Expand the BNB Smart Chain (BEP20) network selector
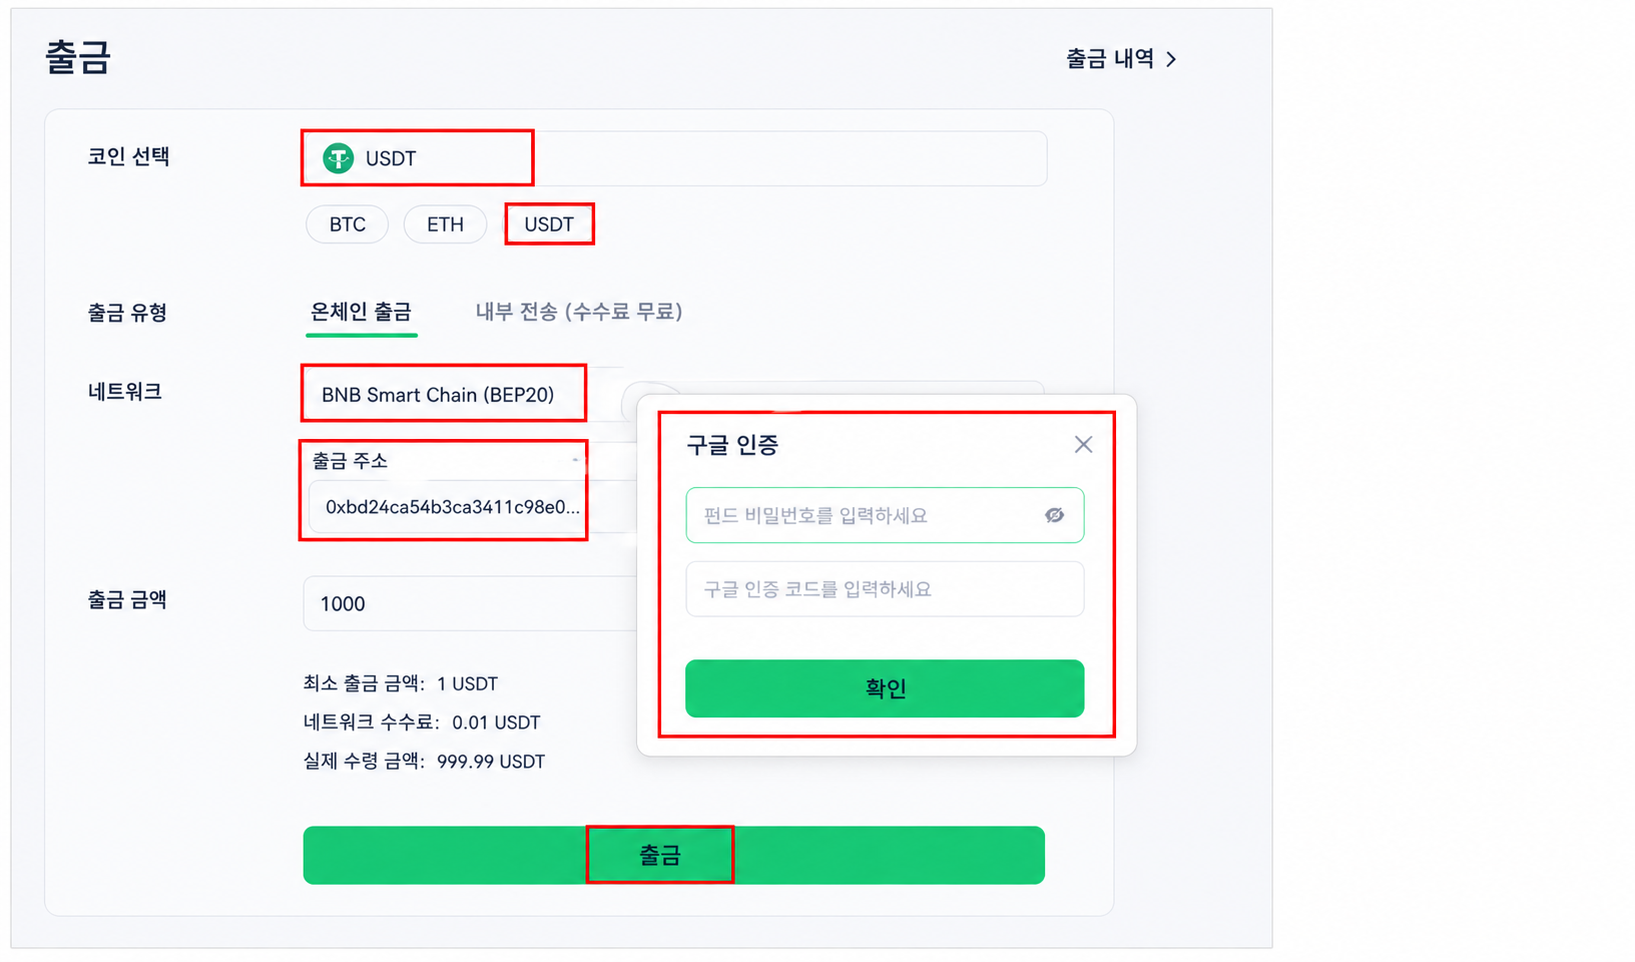Image resolution: width=1635 pixels, height=962 pixels. pos(444,394)
